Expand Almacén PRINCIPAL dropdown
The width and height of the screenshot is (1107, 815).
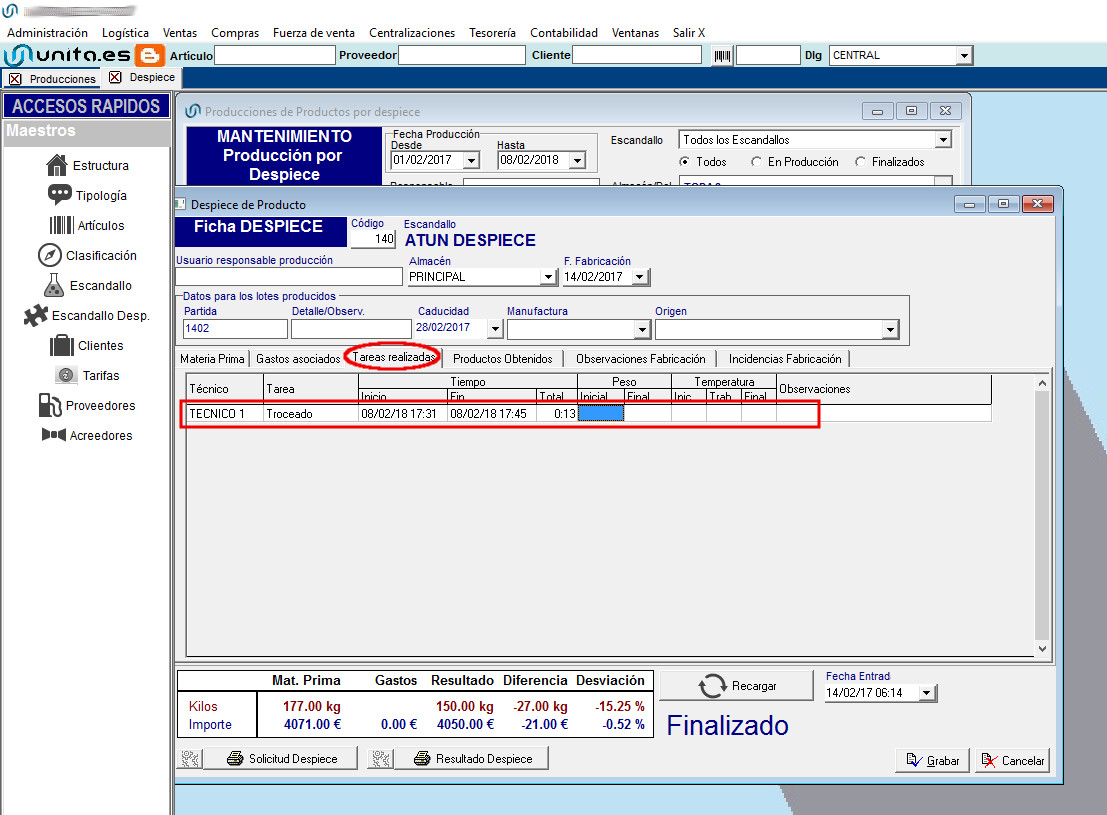pyautogui.click(x=549, y=277)
